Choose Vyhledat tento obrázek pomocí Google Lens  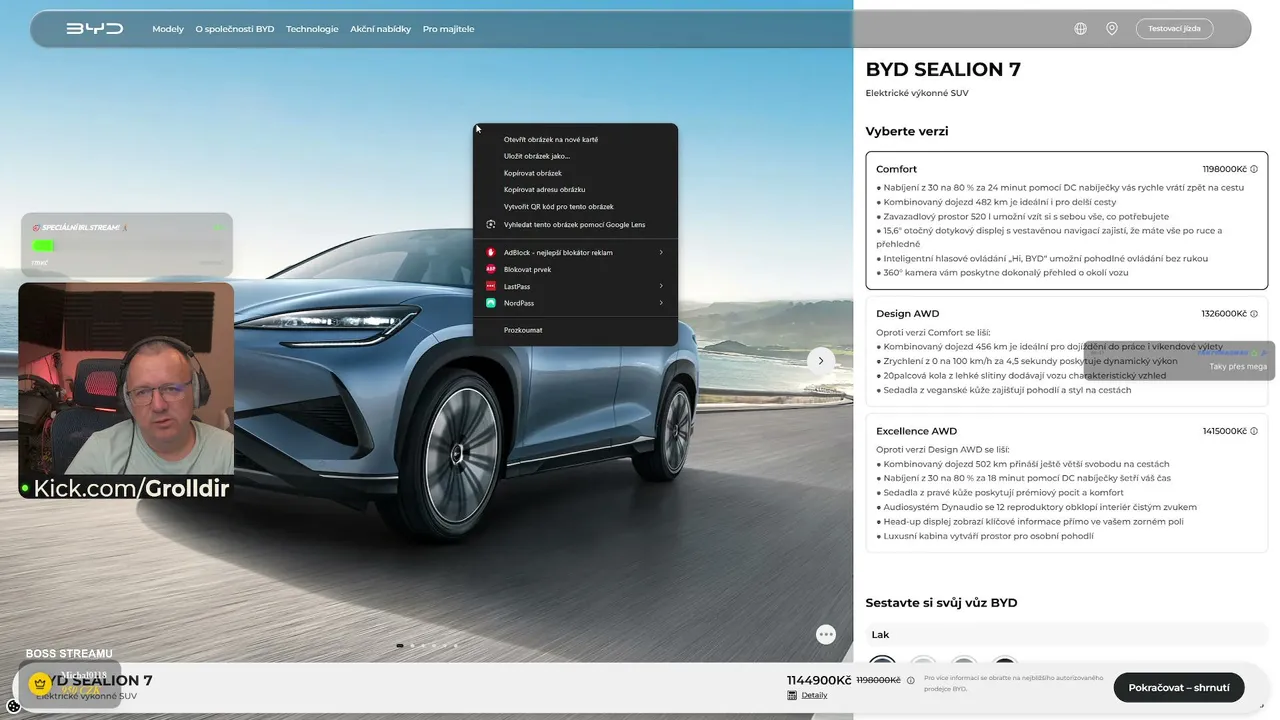pyautogui.click(x=575, y=224)
